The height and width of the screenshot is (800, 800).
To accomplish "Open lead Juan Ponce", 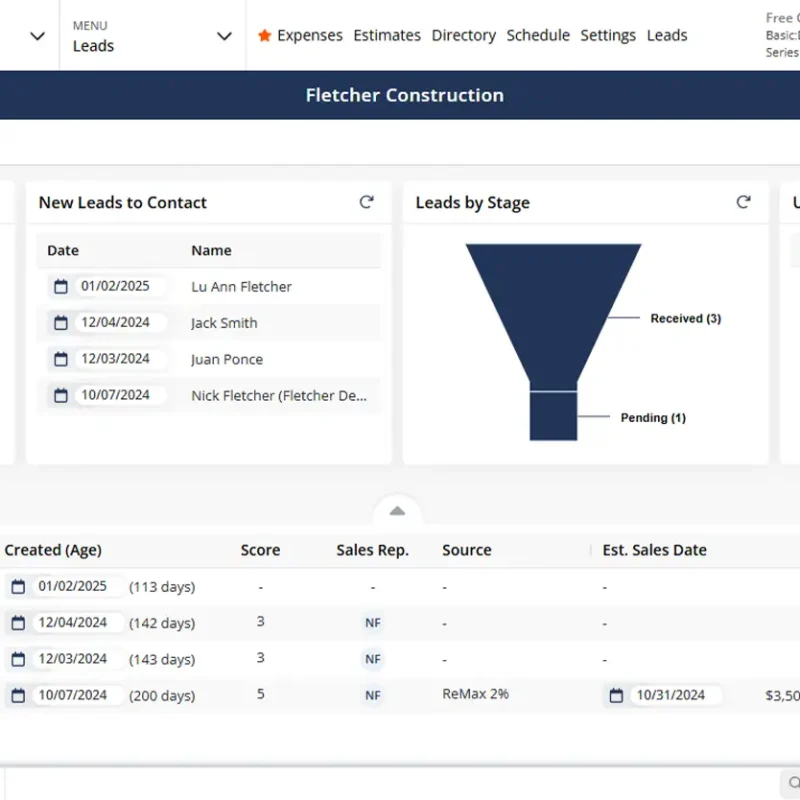I will 227,359.
